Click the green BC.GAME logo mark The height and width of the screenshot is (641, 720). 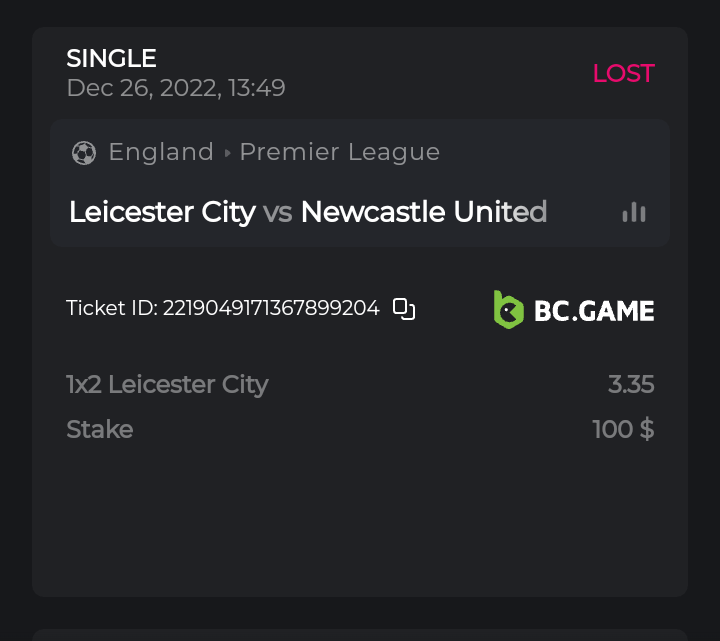coord(508,310)
